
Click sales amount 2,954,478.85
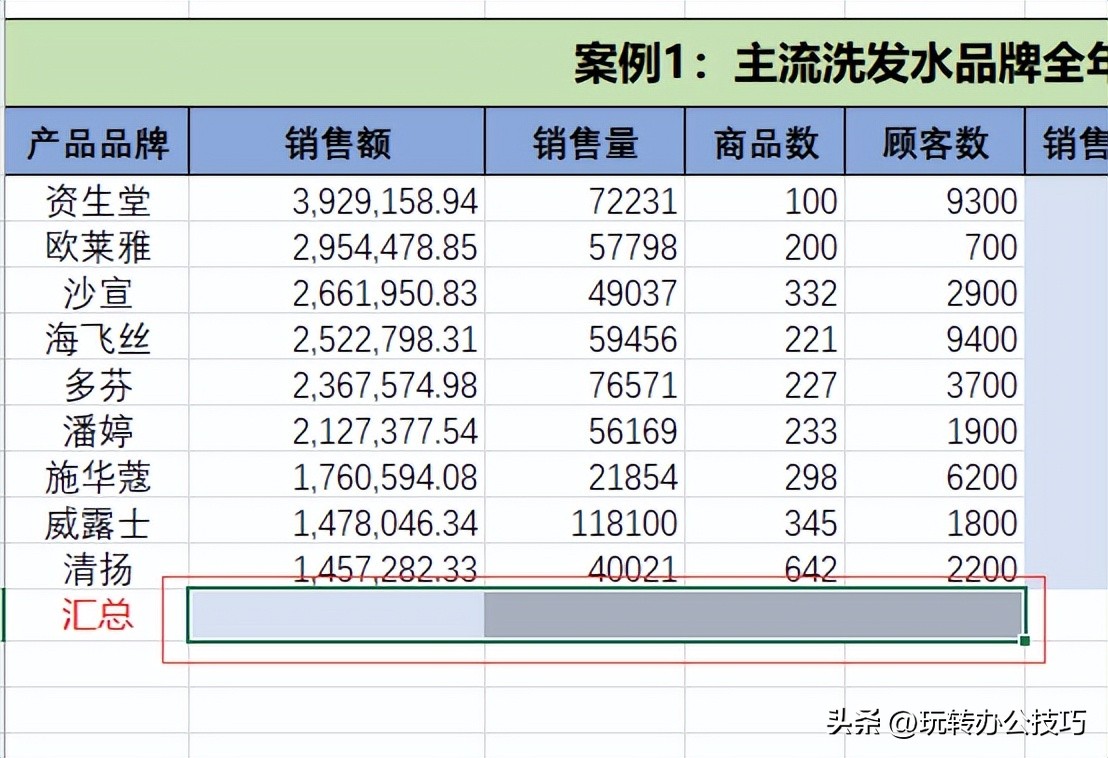337,245
